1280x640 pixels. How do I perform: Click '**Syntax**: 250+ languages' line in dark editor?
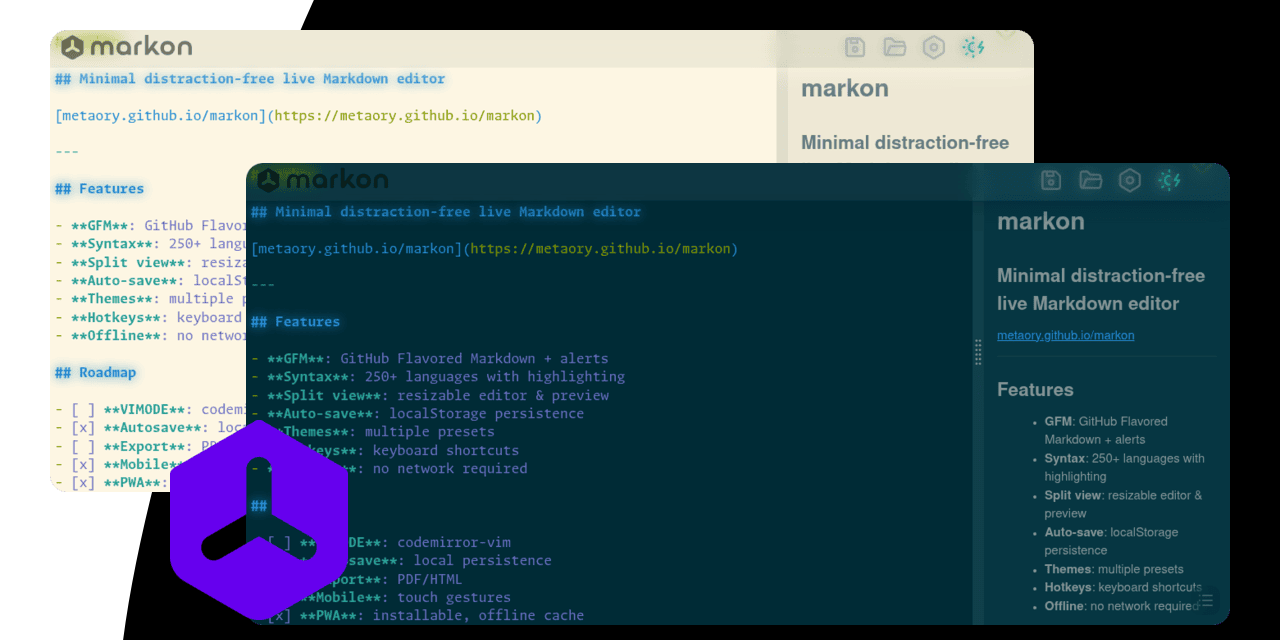click(438, 377)
